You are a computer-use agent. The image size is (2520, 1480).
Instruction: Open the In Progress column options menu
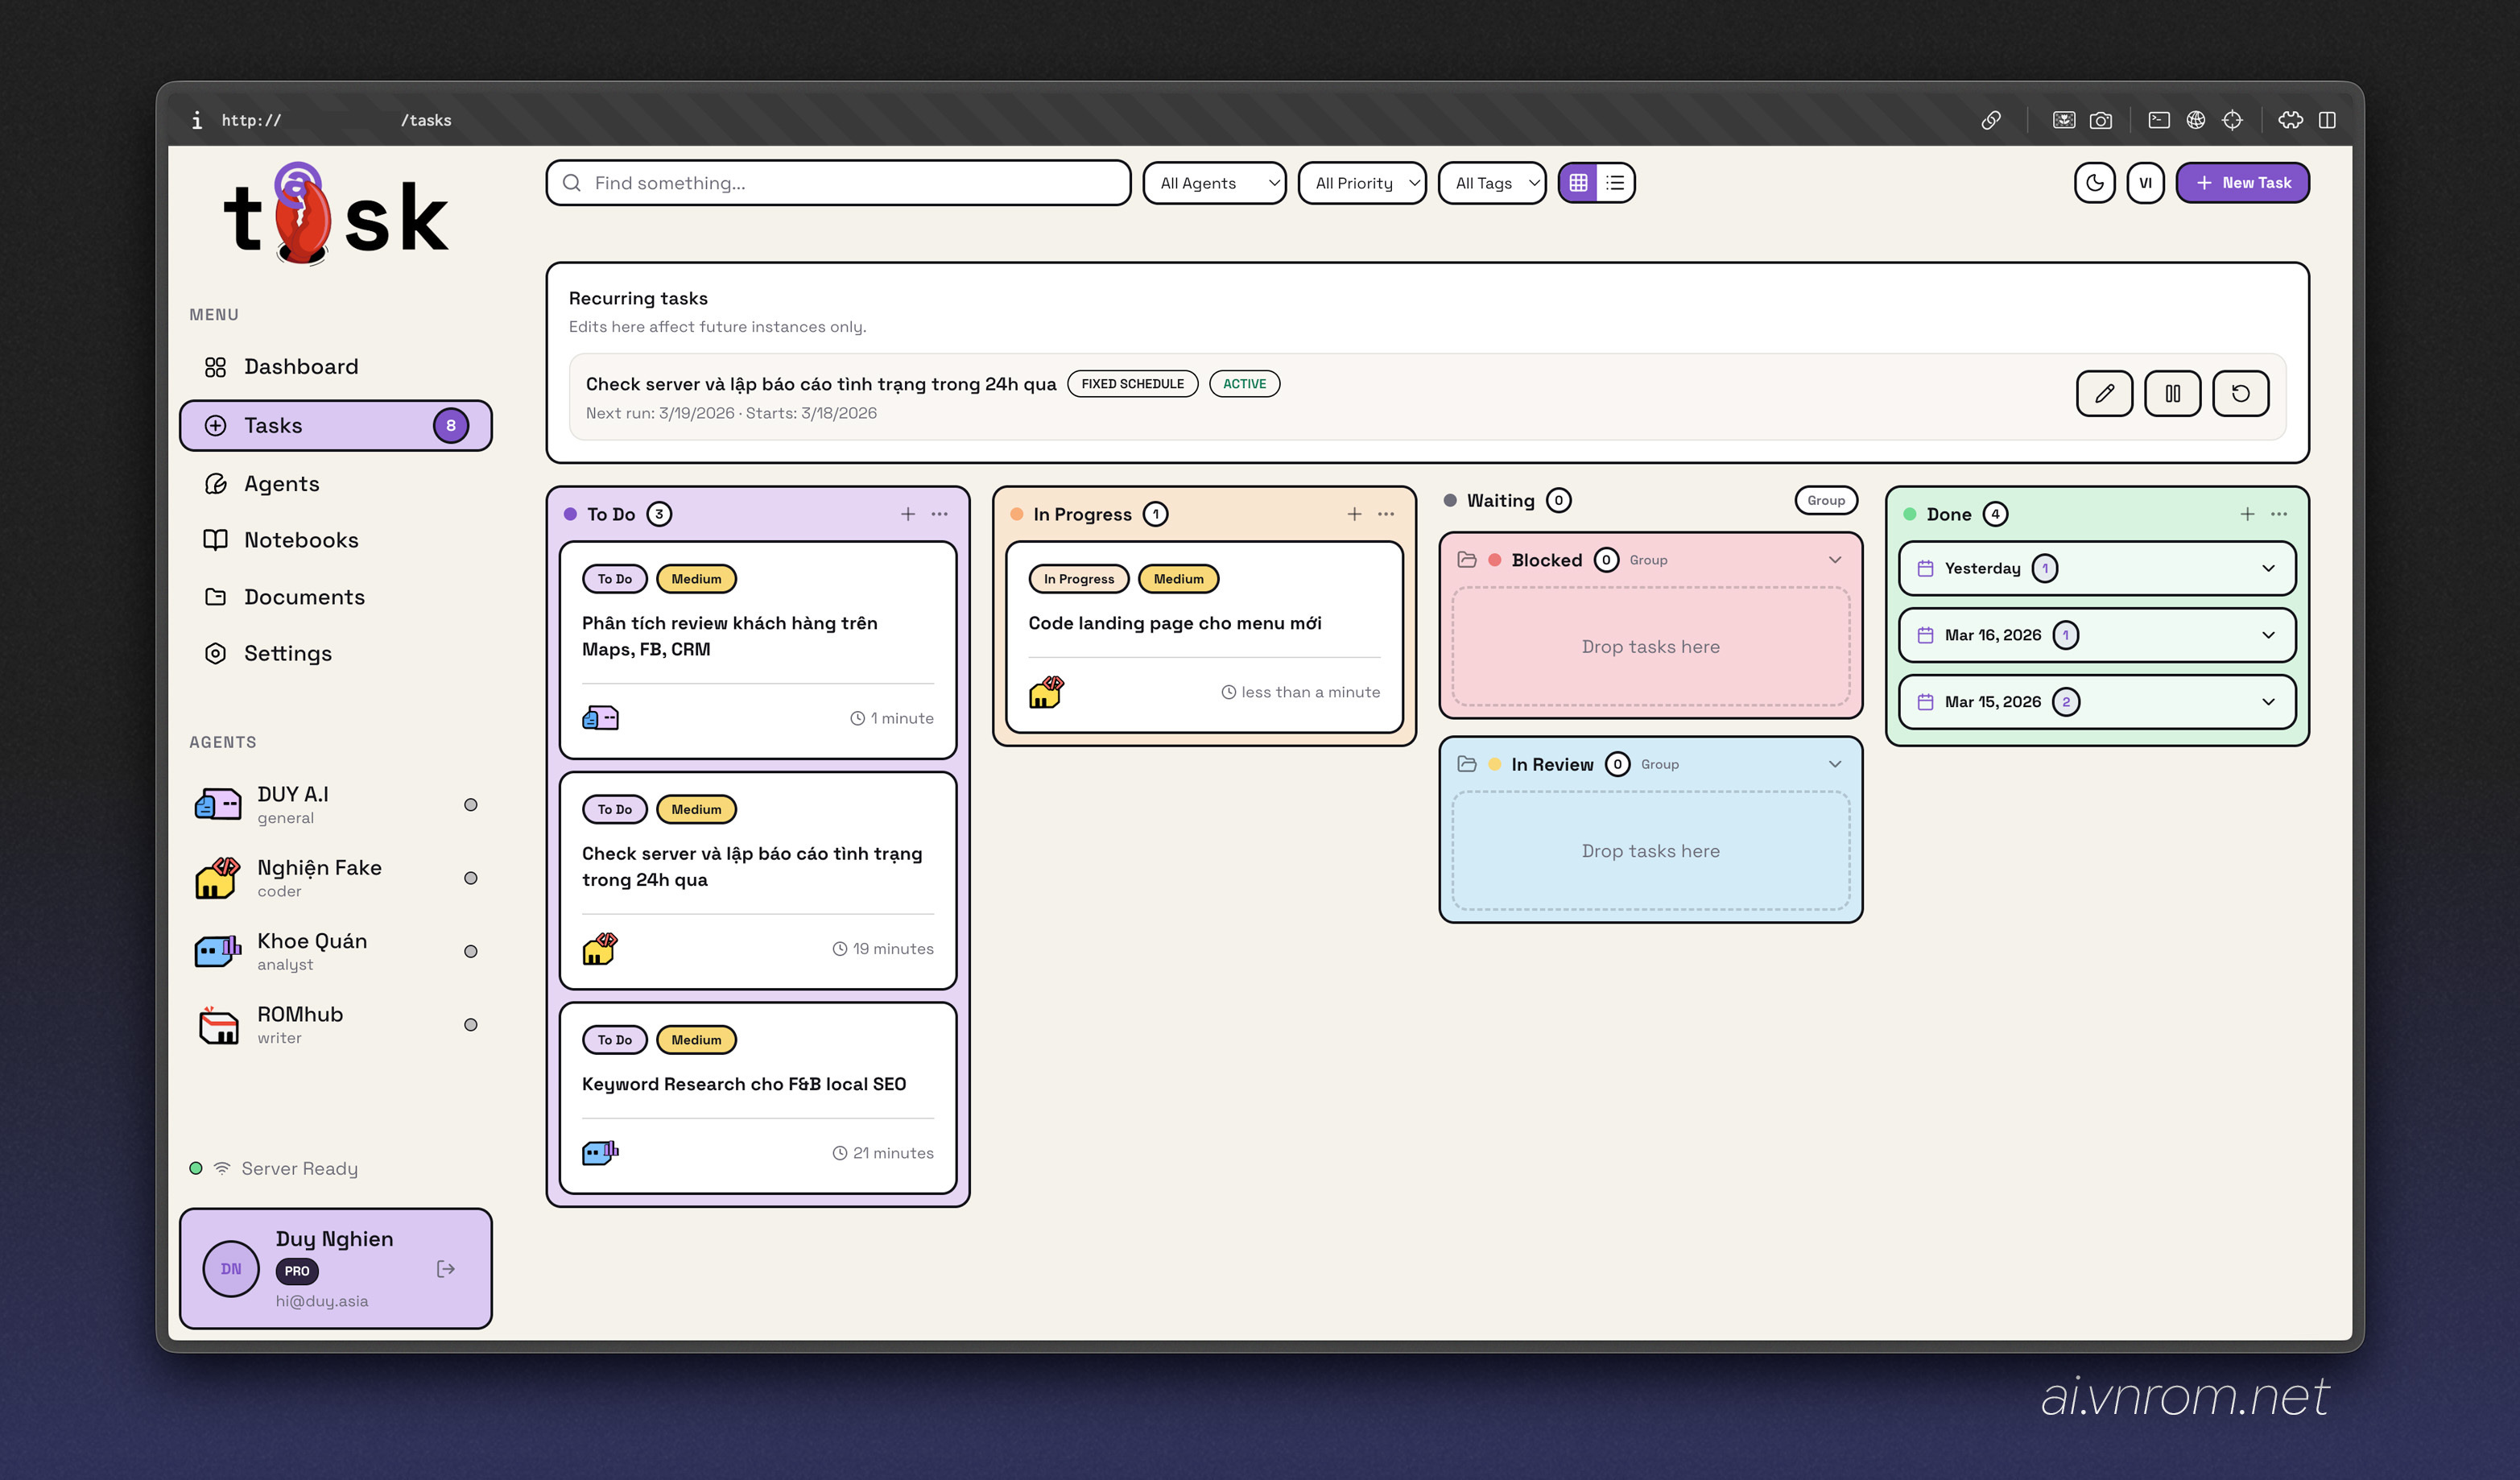[x=1386, y=514]
